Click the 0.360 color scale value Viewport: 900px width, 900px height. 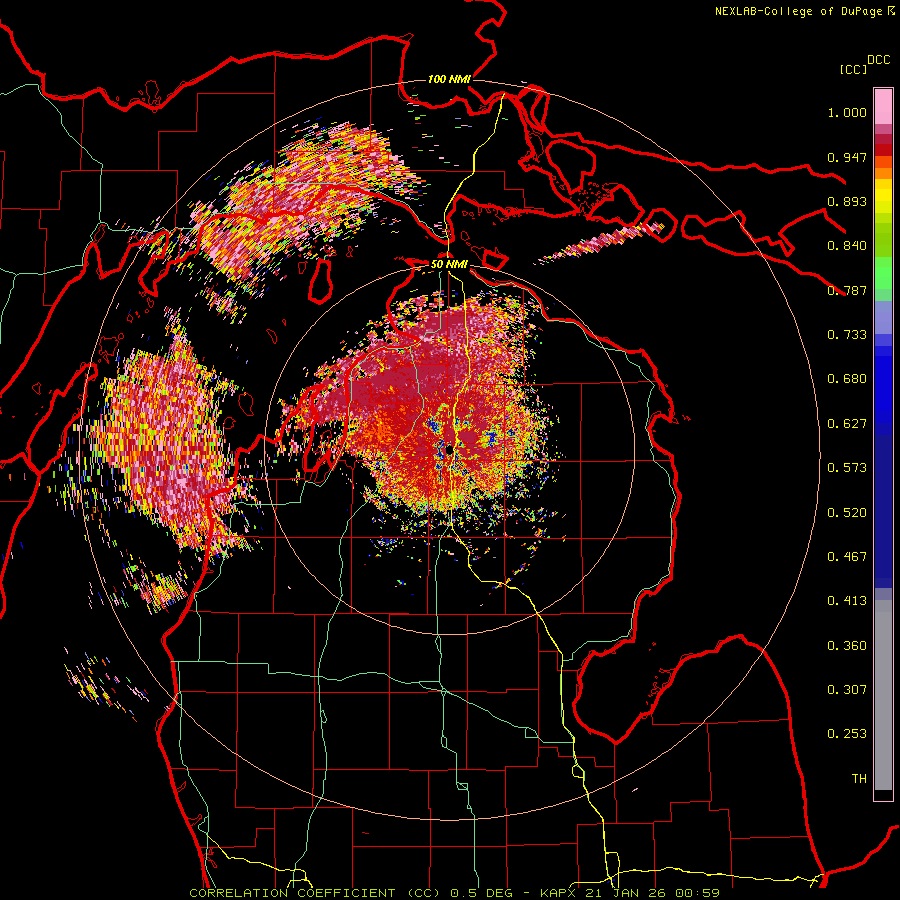coord(847,646)
